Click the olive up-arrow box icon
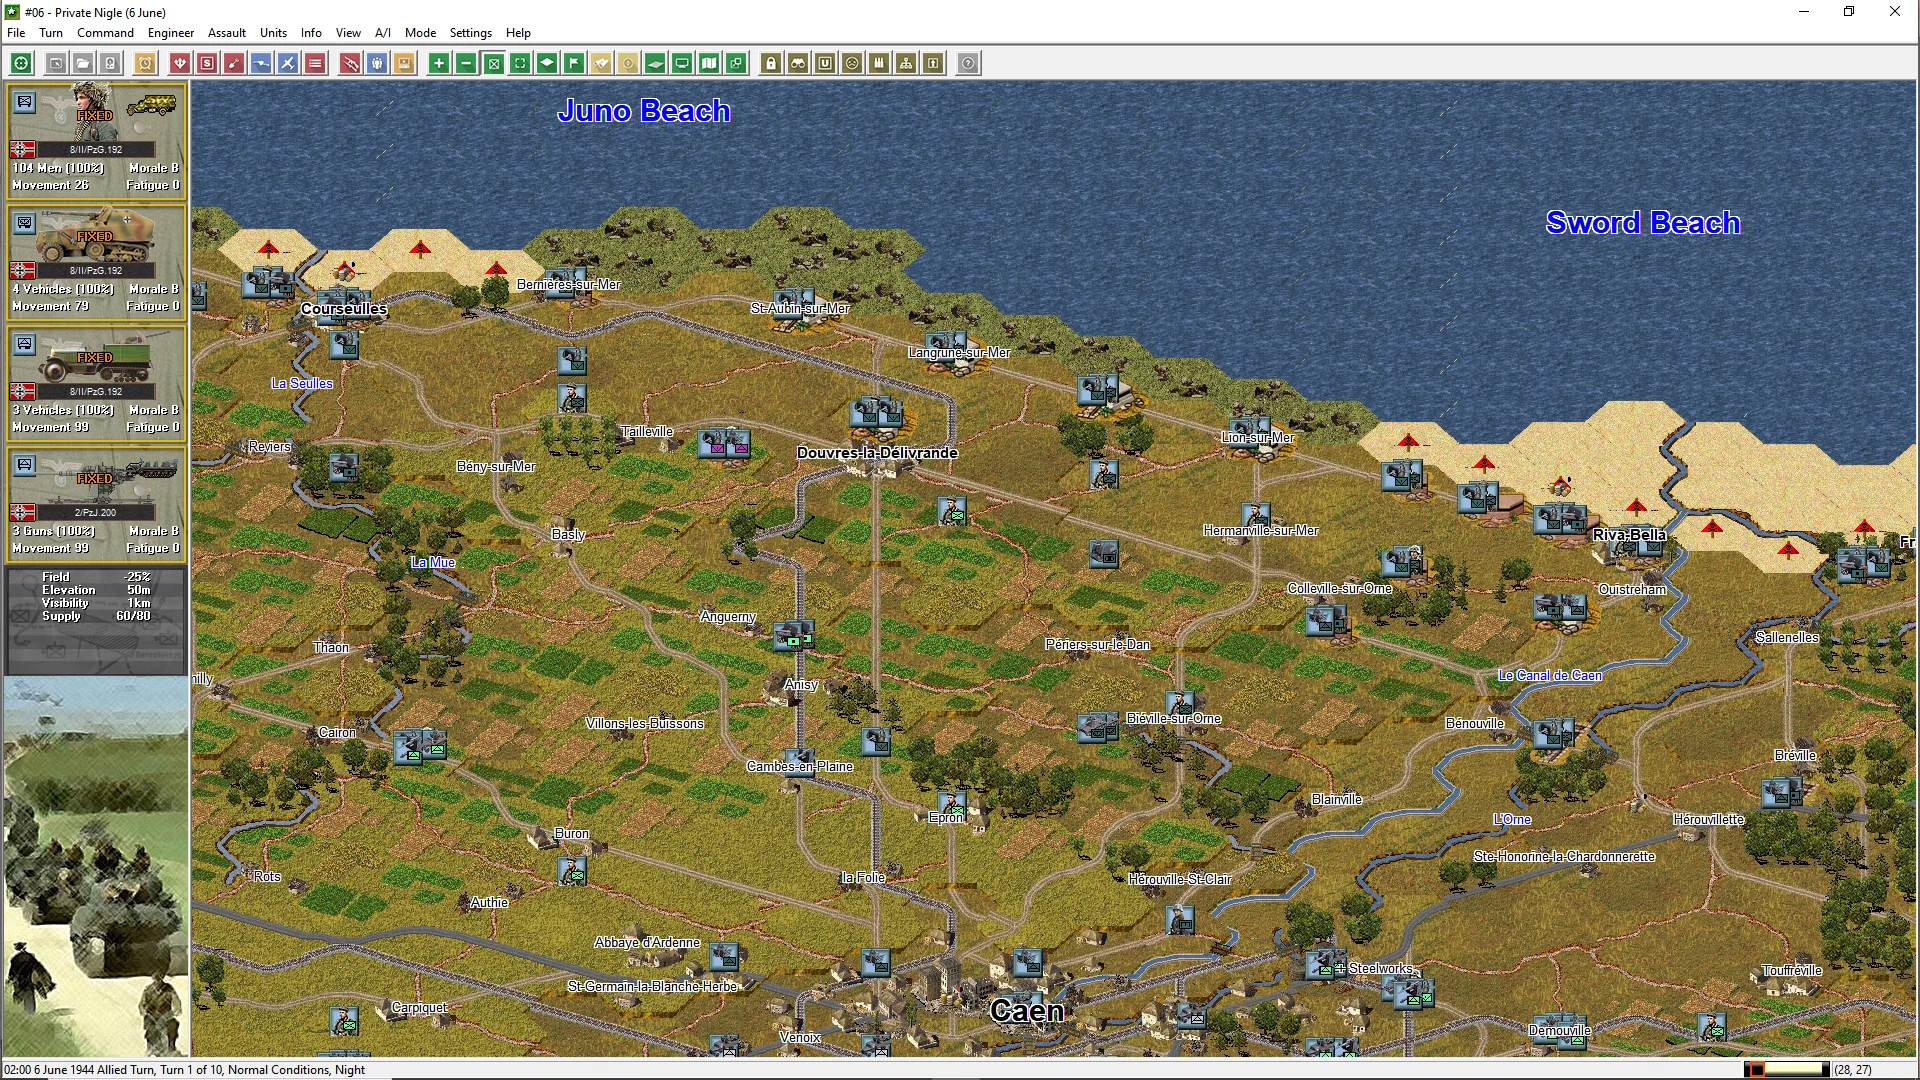Image resolution: width=1920 pixels, height=1080 pixels. pyautogui.click(x=933, y=63)
